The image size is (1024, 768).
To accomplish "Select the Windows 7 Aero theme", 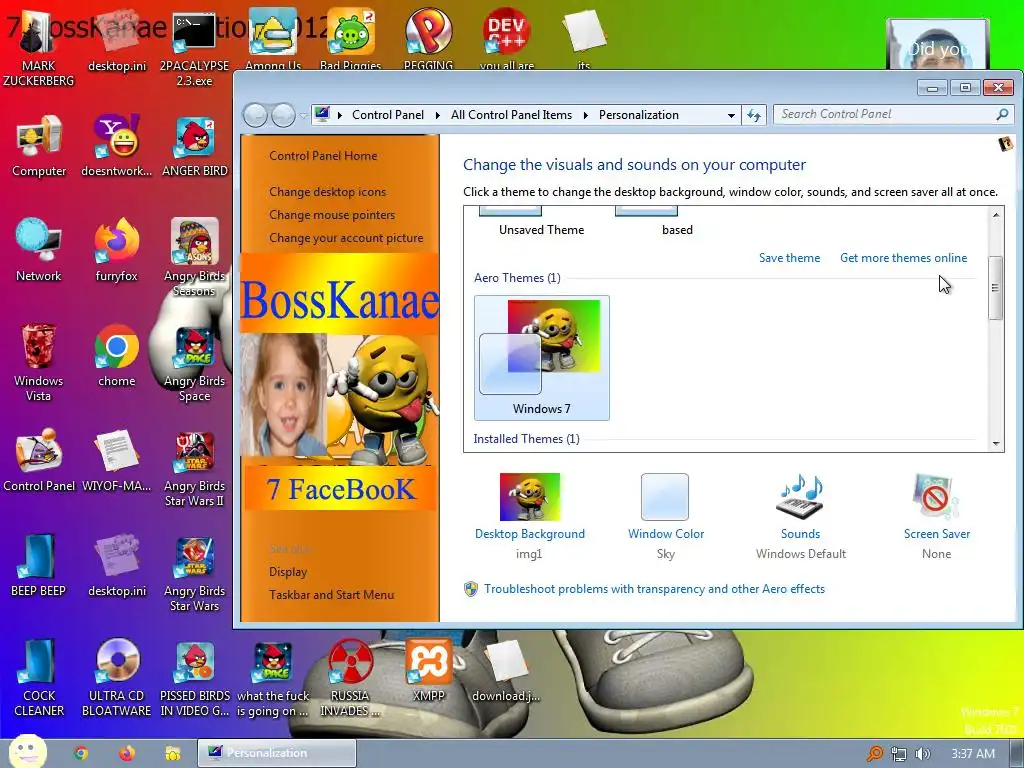I will point(542,357).
